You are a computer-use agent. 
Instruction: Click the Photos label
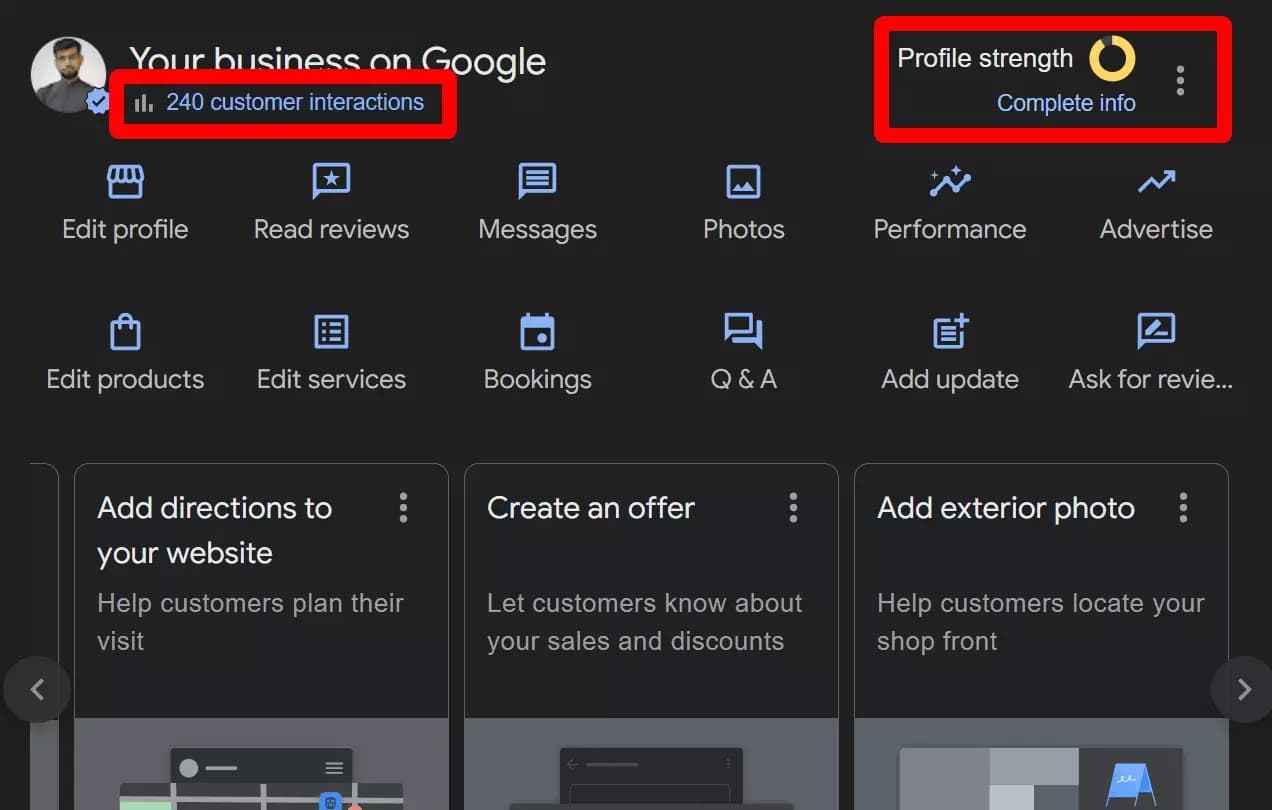tap(743, 229)
